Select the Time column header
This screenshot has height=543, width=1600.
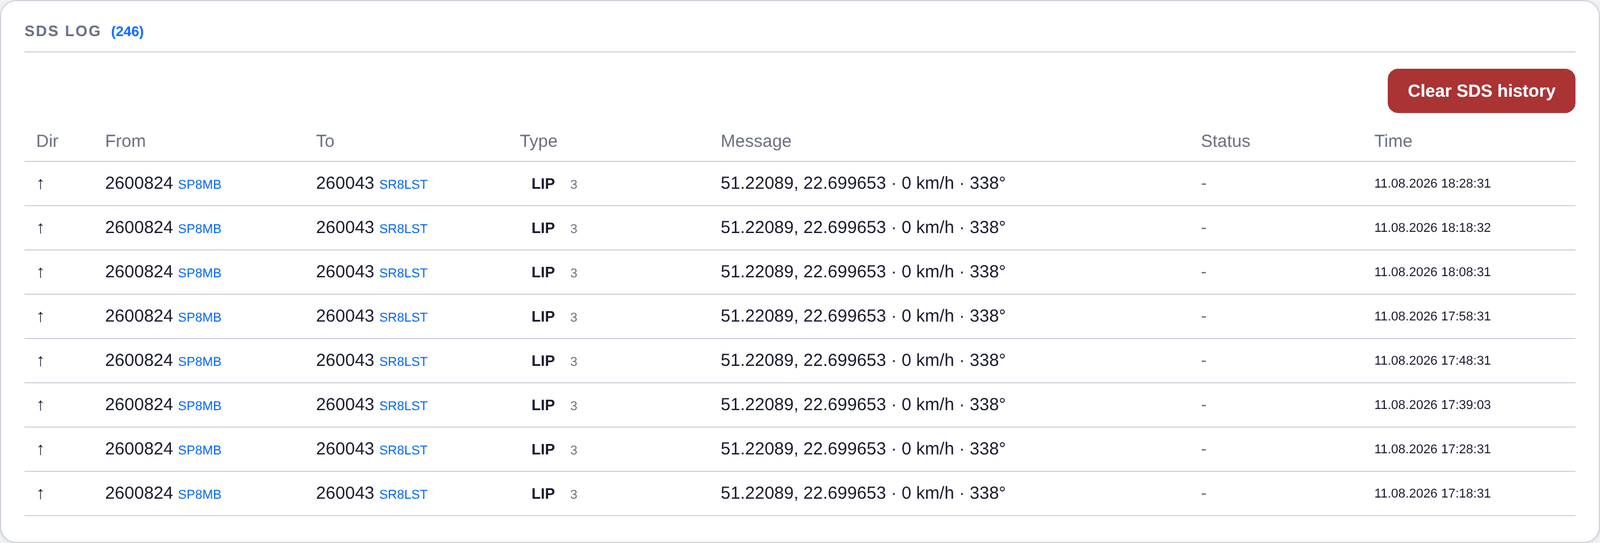pyautogui.click(x=1393, y=141)
